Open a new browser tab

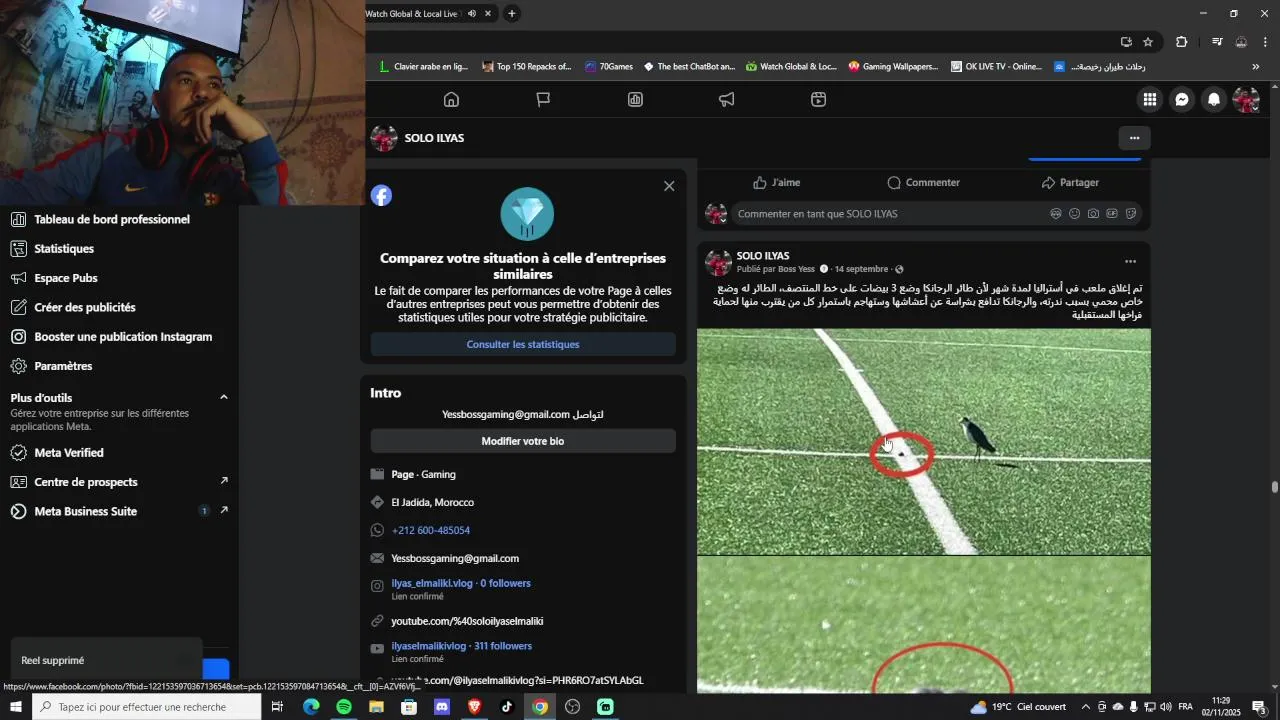512,14
